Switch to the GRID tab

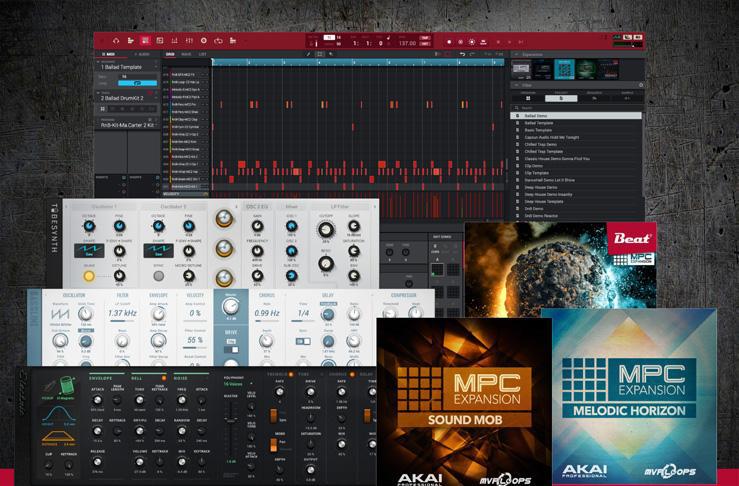[170, 54]
